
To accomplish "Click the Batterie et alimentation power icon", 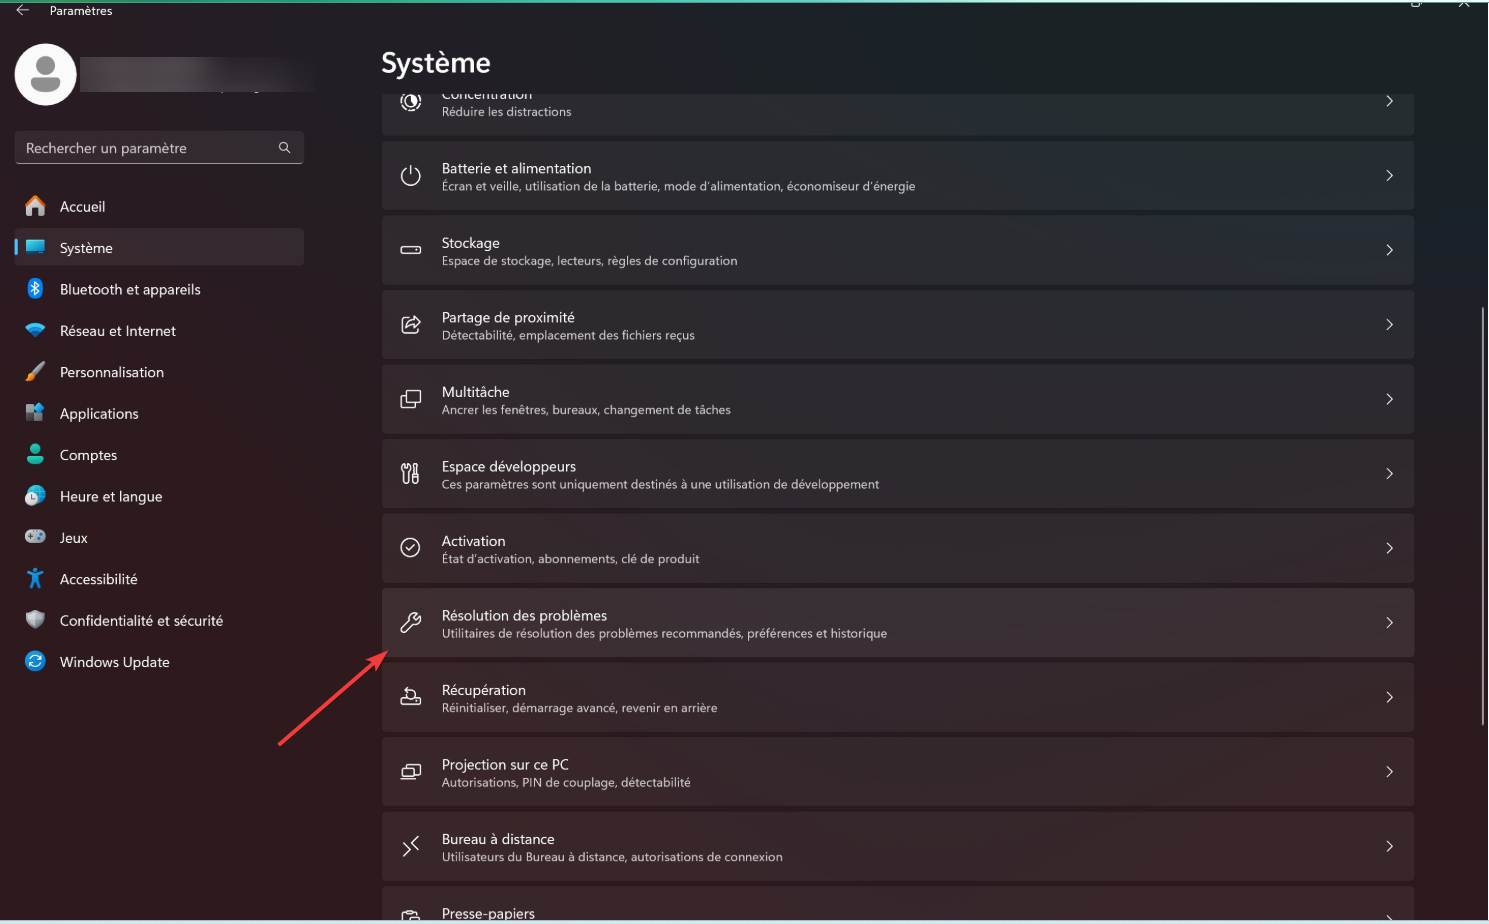I will (411, 176).
